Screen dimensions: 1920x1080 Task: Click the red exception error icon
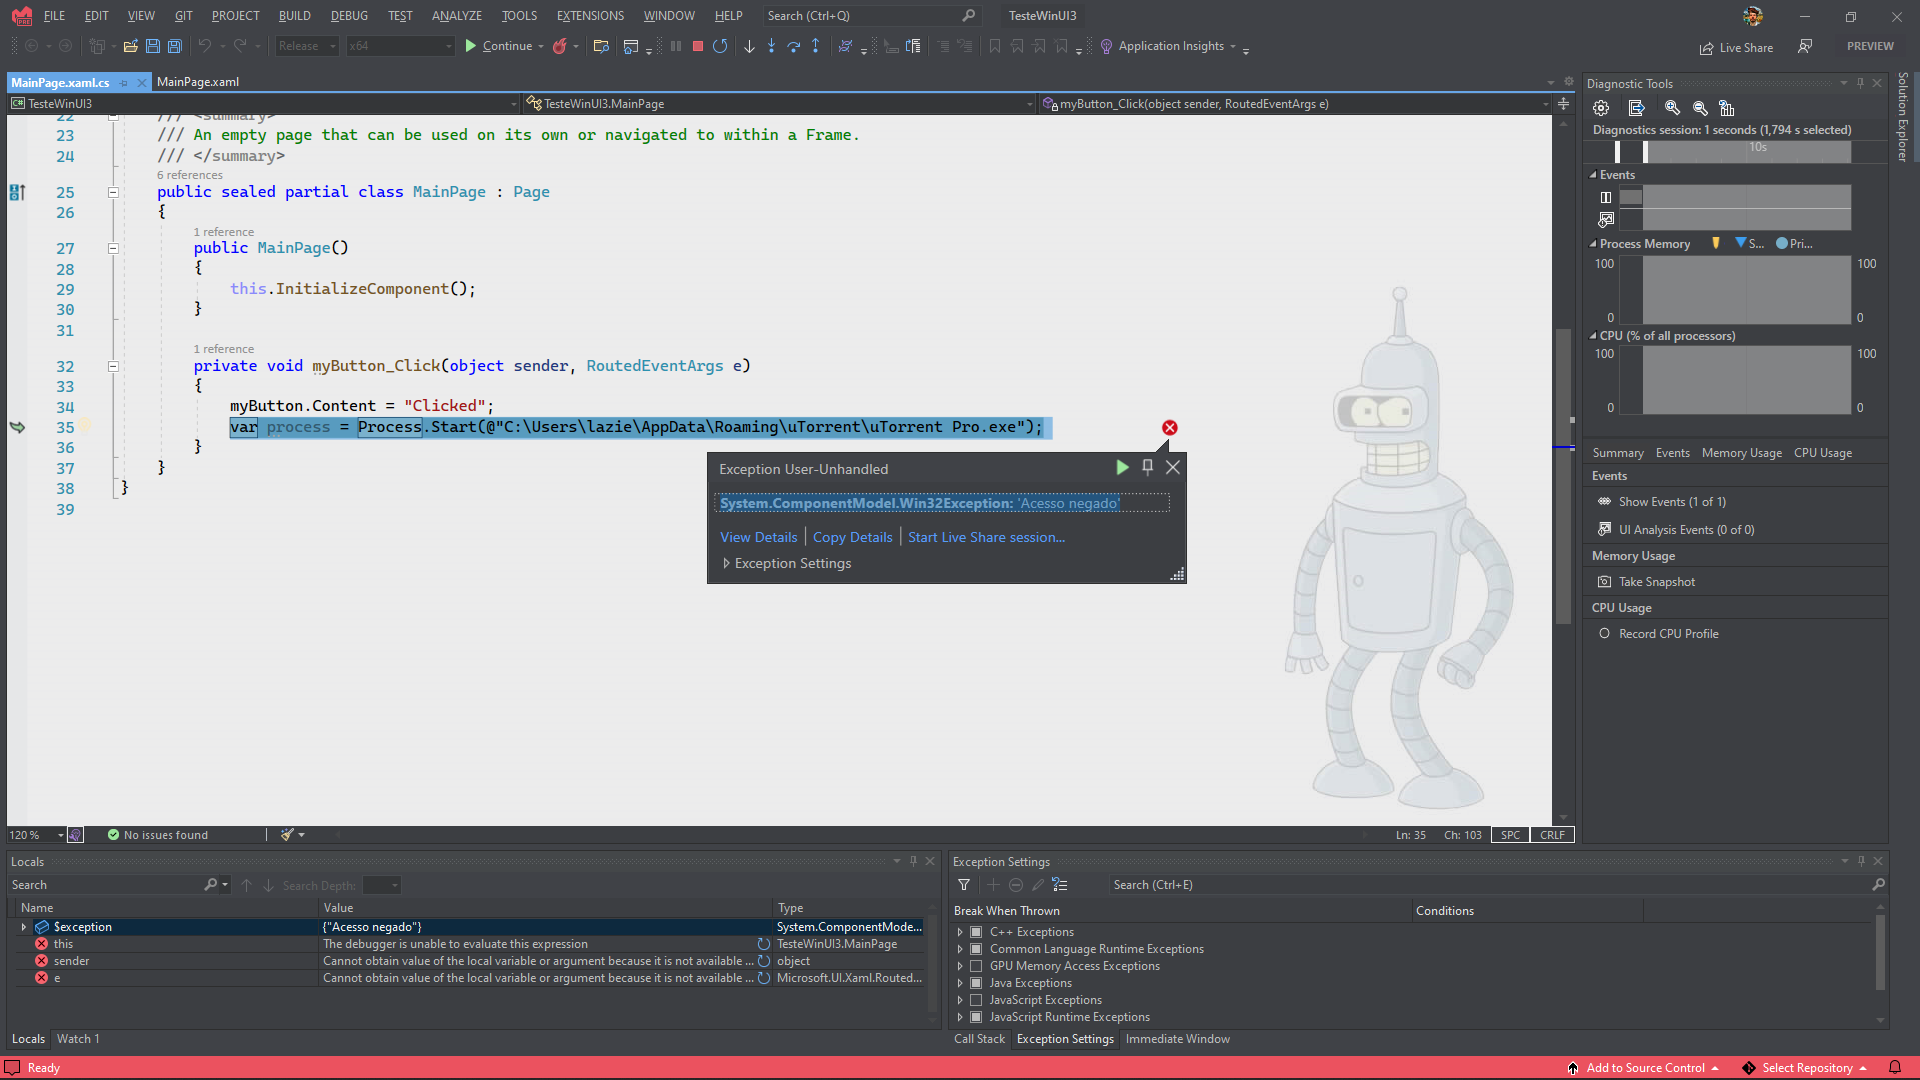(1169, 428)
